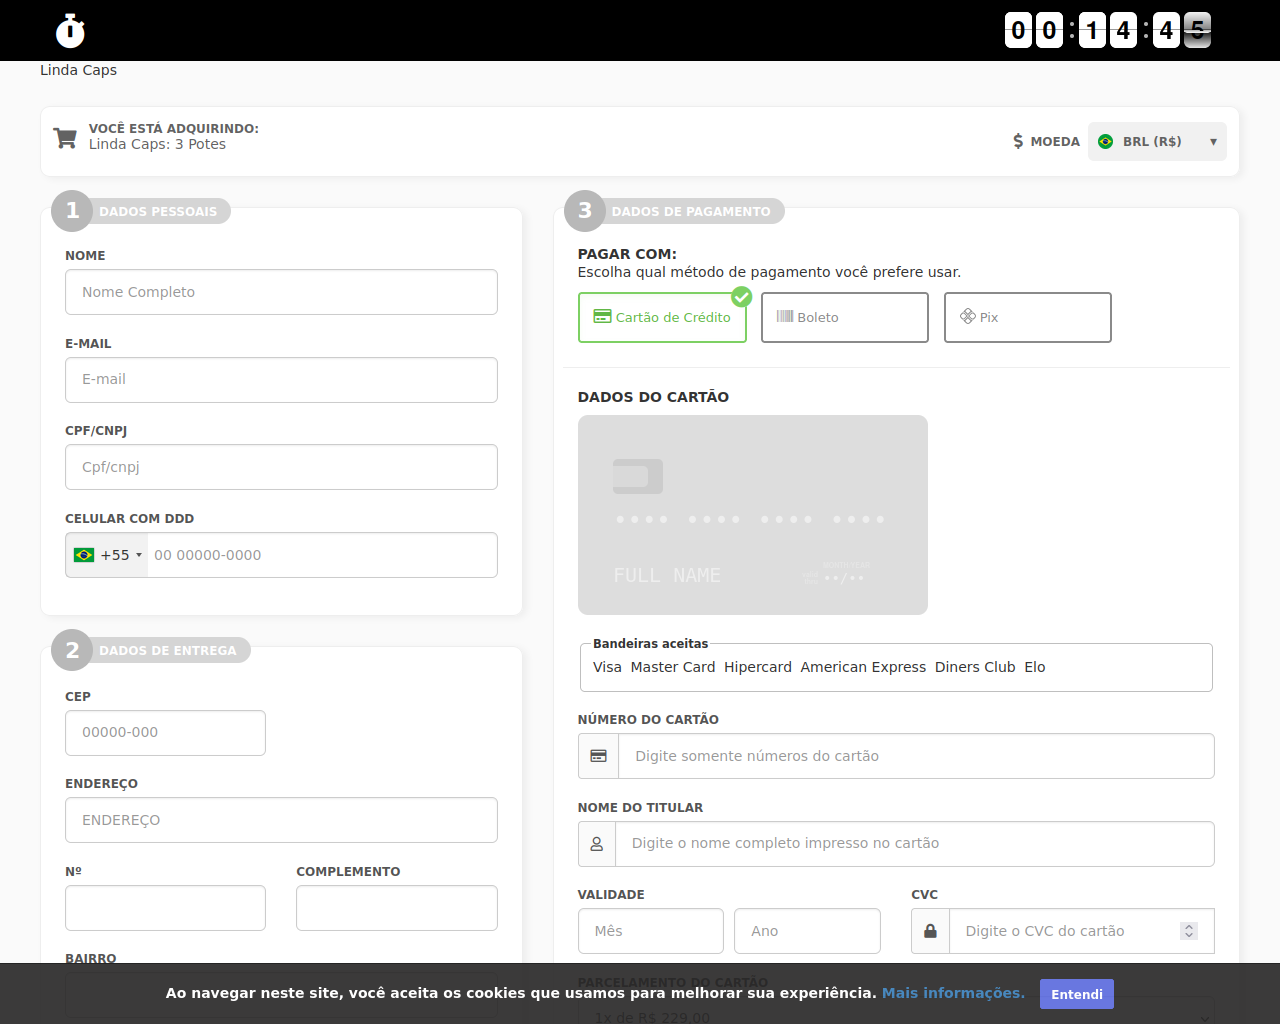This screenshot has width=1280, height=1024.
Task: Open the BRL (R$) currency dropdown
Action: 1157,141
